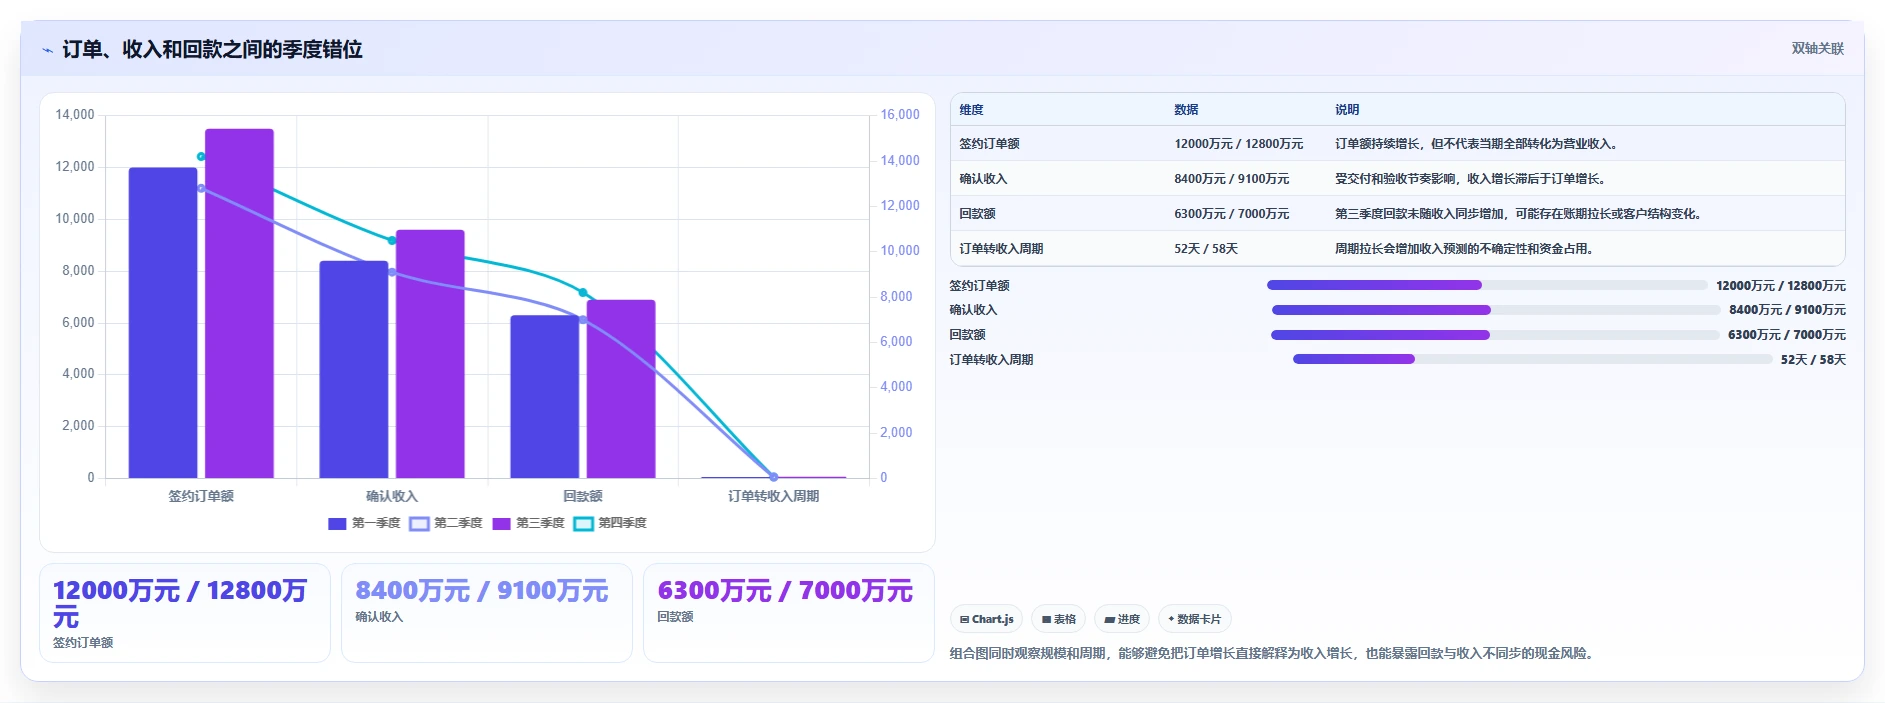Click the 表格 chip
This screenshot has height=703, width=1885.
click(1058, 619)
